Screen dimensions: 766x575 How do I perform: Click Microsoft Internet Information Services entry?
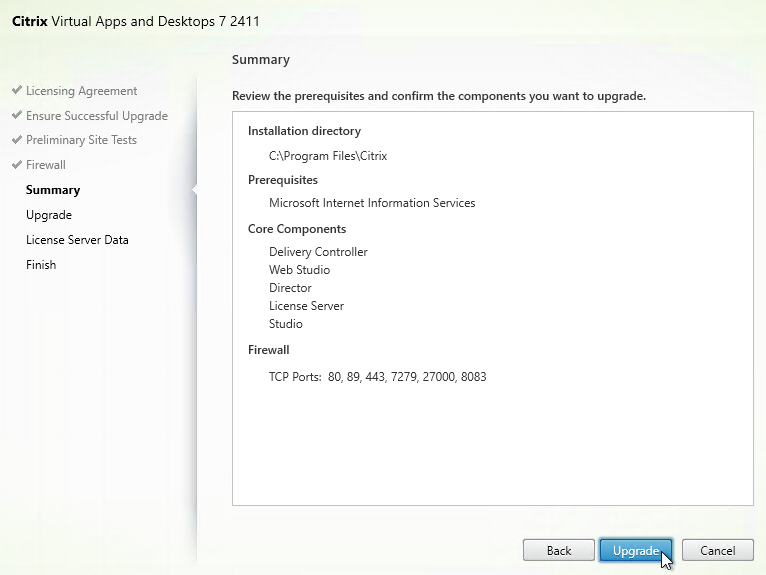click(x=372, y=203)
